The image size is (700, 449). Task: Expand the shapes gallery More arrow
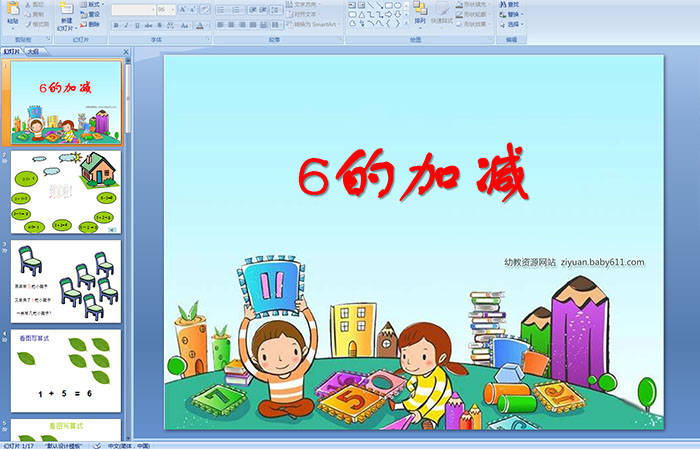click(406, 23)
